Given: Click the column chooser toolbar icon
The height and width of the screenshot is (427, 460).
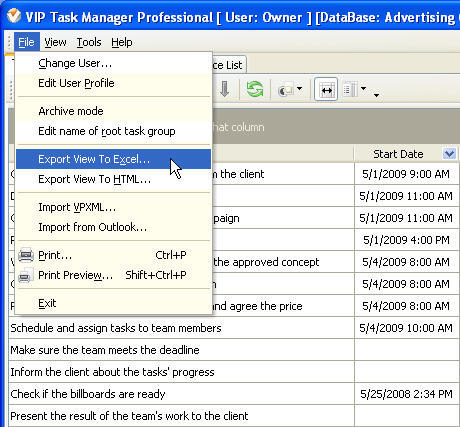Looking at the screenshot, I should click(350, 89).
